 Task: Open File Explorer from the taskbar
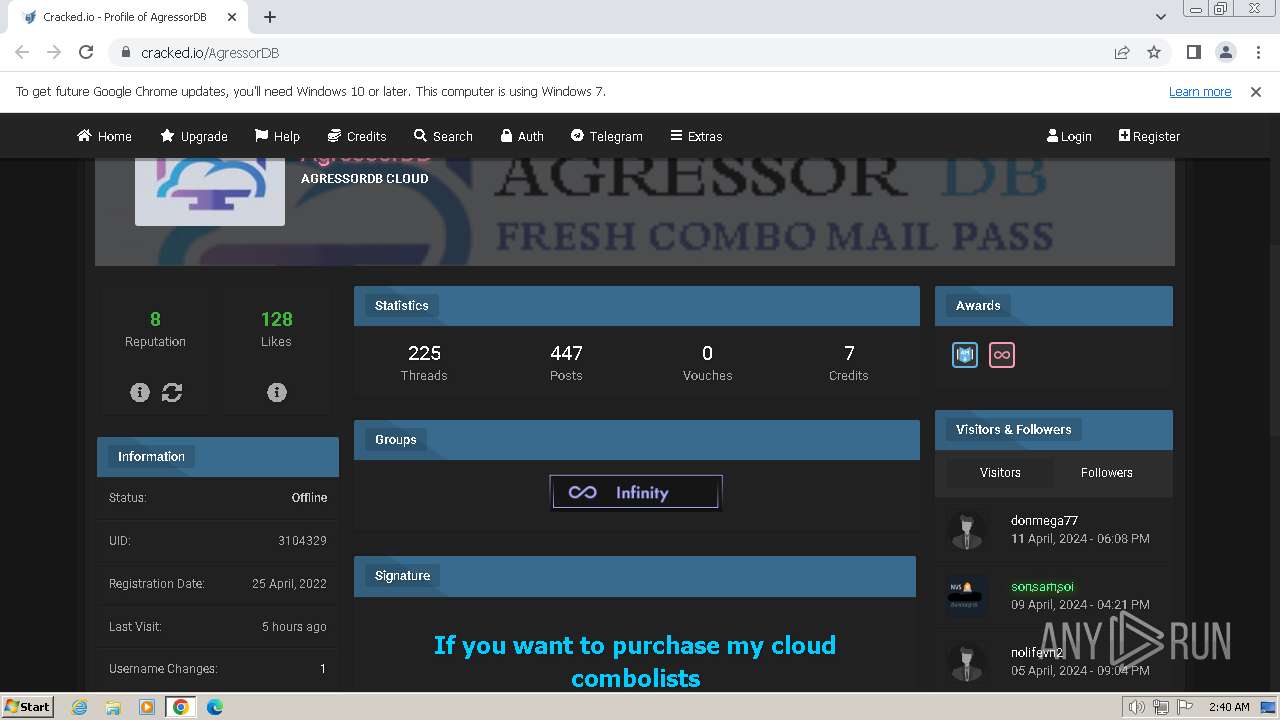pos(113,707)
